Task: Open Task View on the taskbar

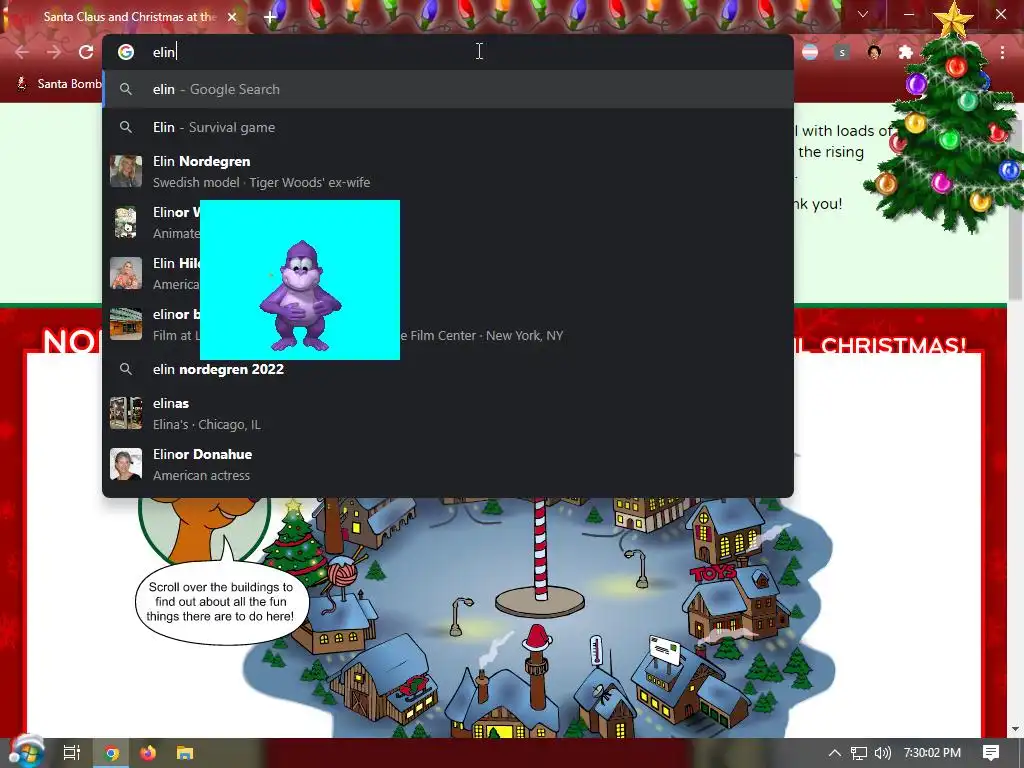Action: (x=72, y=753)
